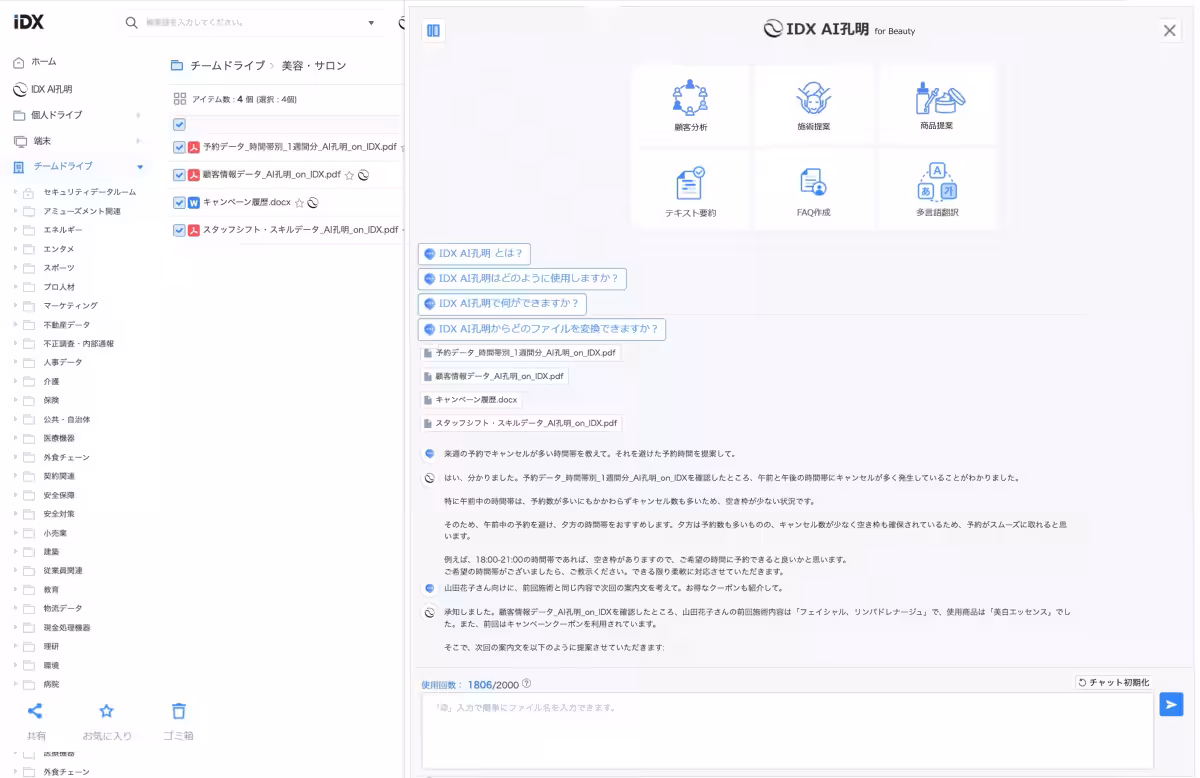1200x778 pixels.
Task: Open 個人ドライブ in sidebar
Action: [48, 115]
